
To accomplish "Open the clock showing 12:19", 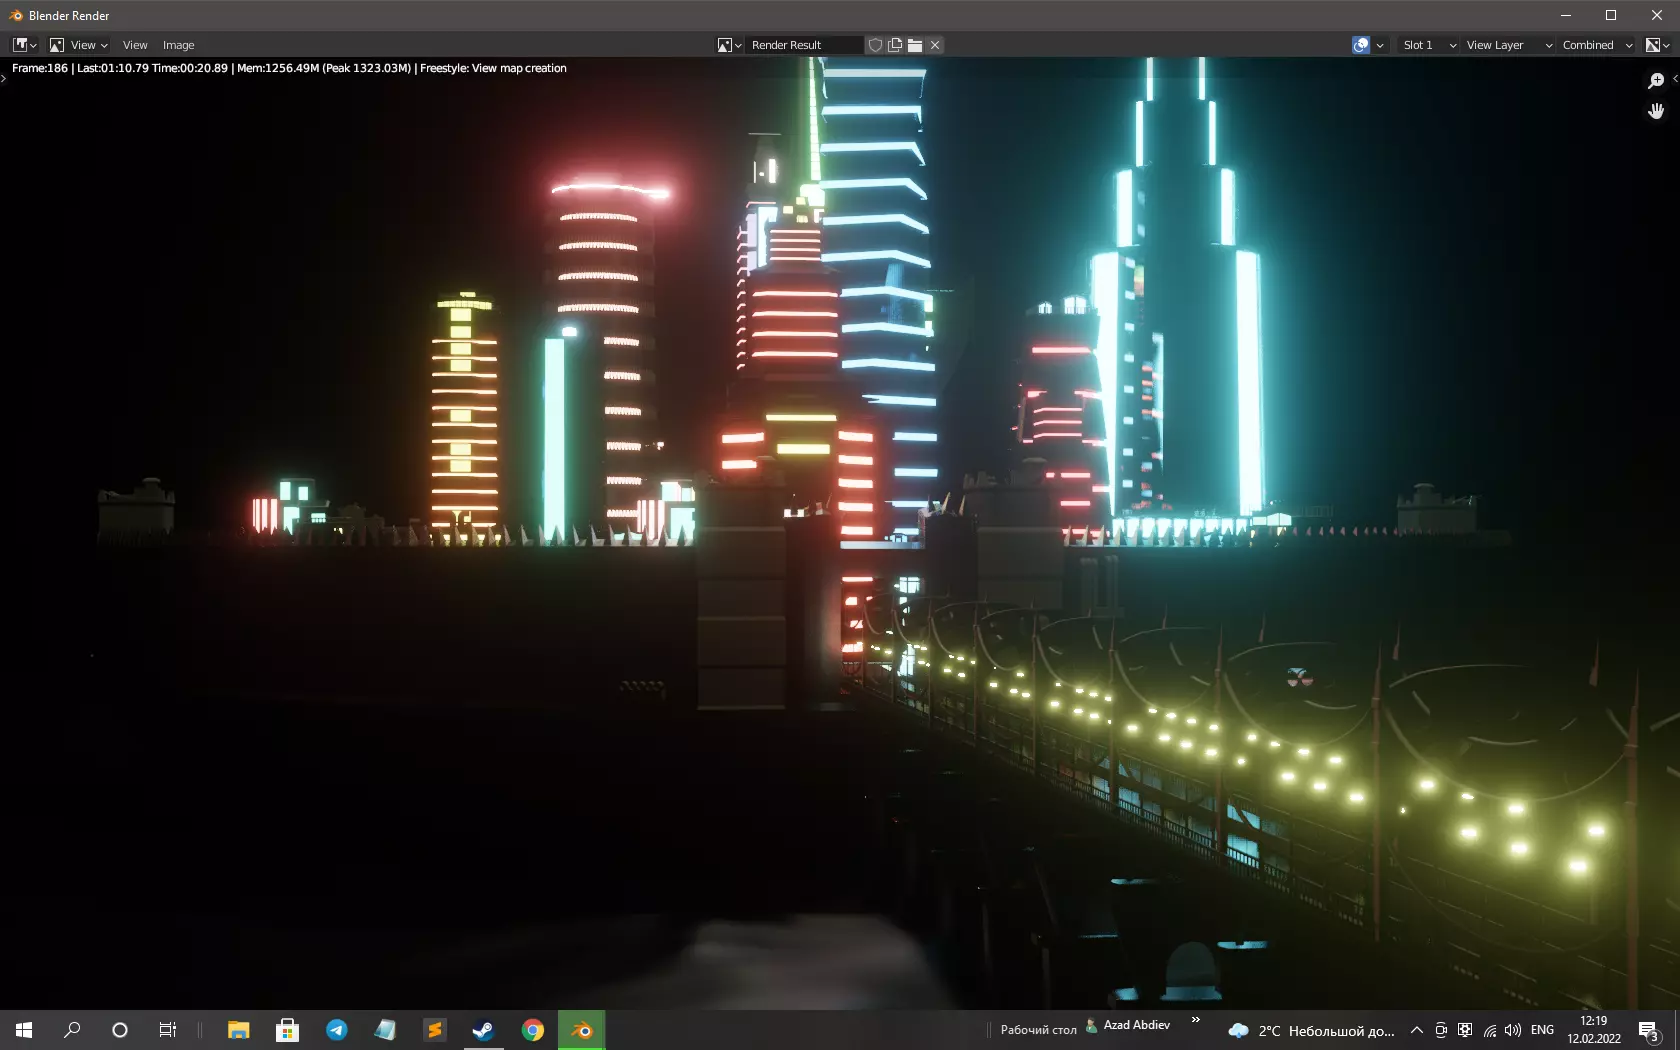I will pos(1594,1030).
